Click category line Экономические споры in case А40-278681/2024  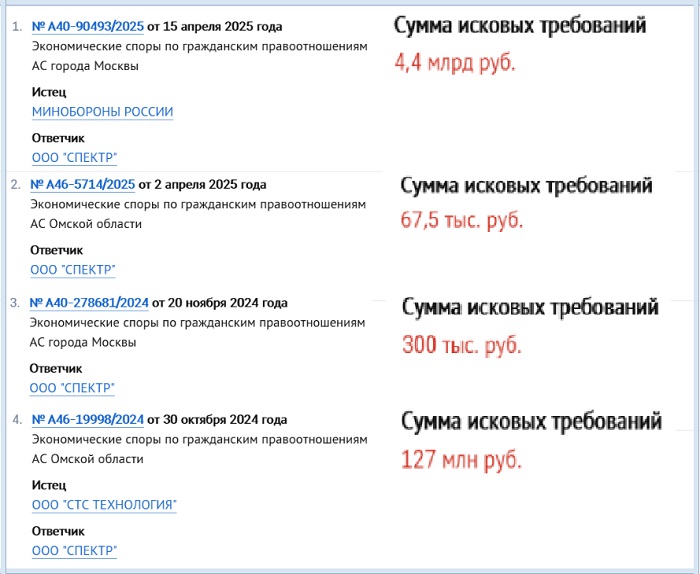point(197,323)
